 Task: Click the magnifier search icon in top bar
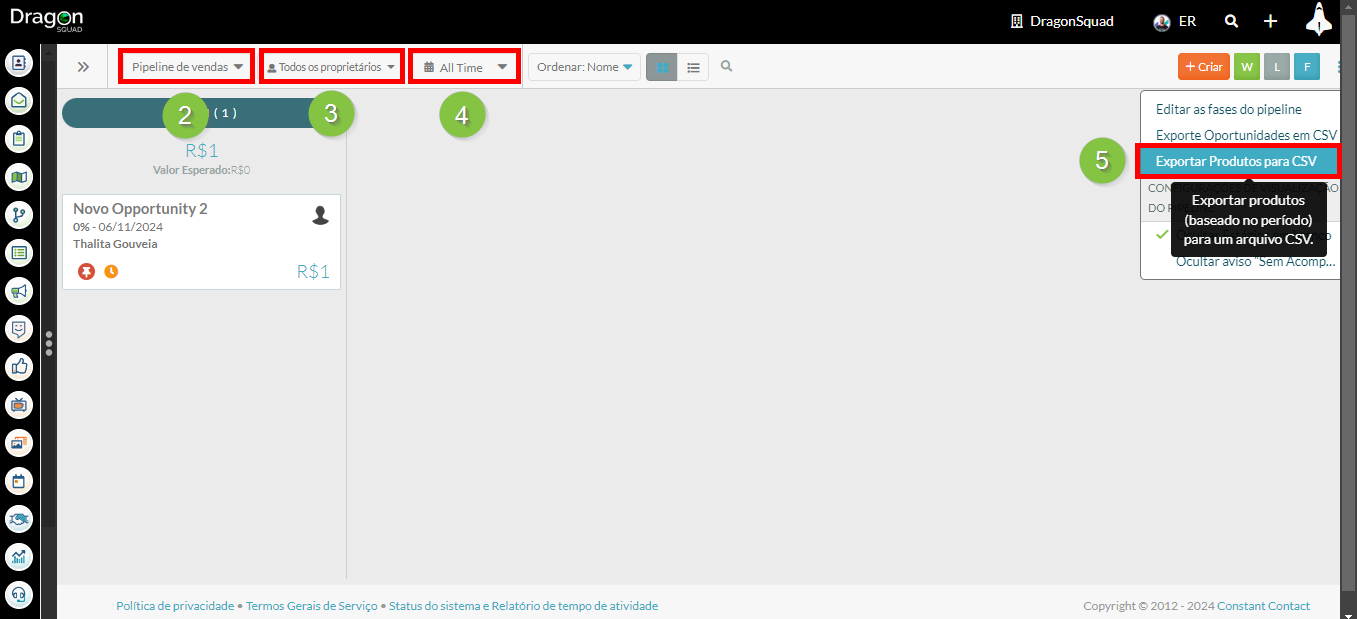(x=1232, y=21)
